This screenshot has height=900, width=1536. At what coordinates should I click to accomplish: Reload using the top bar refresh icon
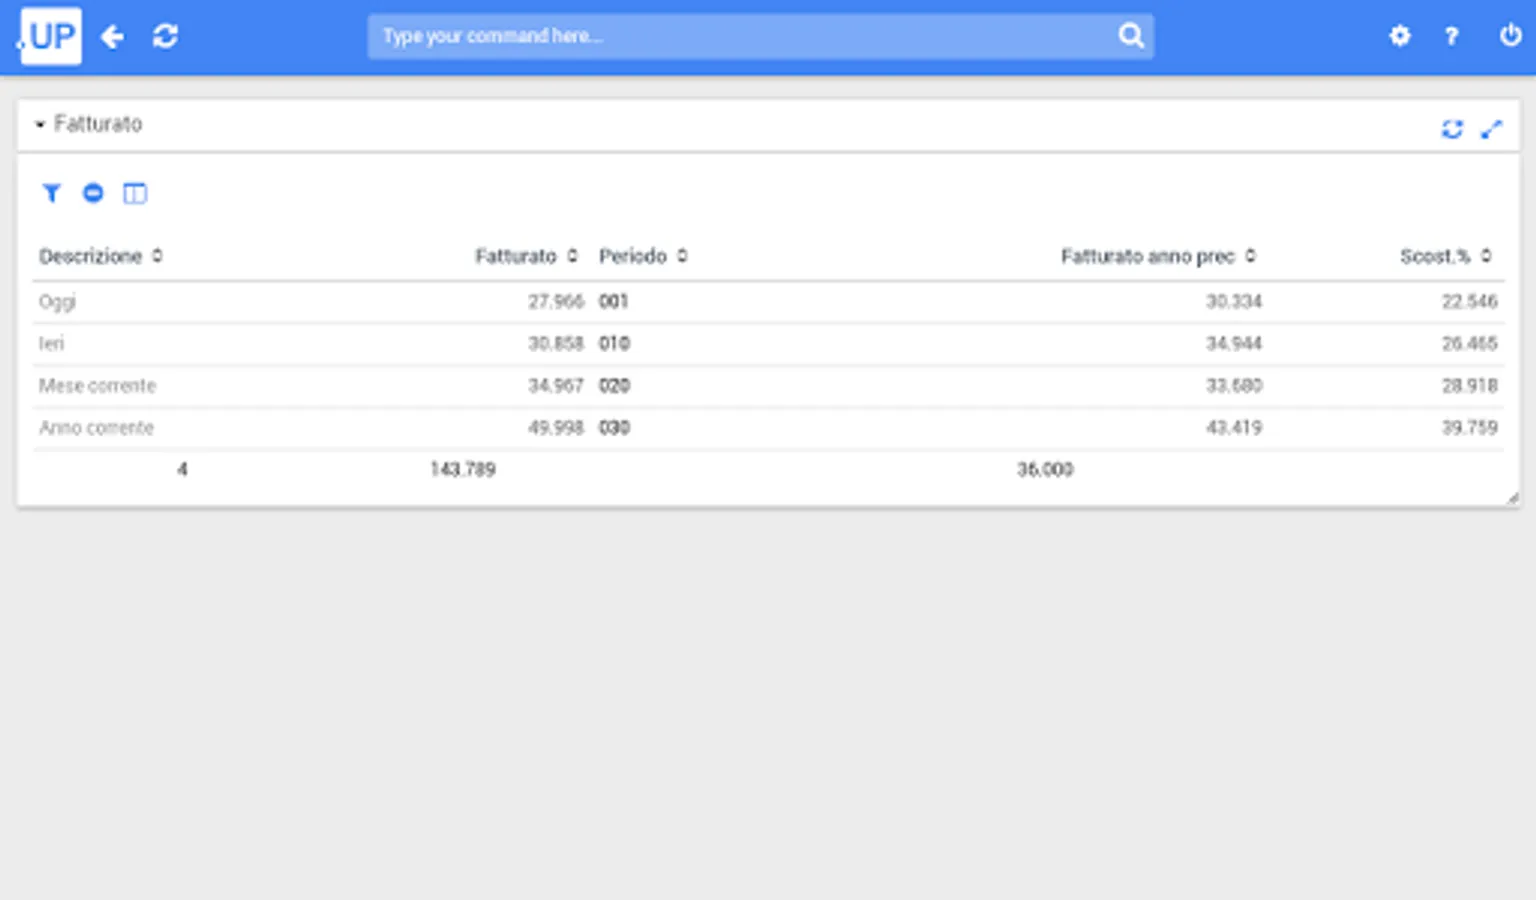click(165, 37)
